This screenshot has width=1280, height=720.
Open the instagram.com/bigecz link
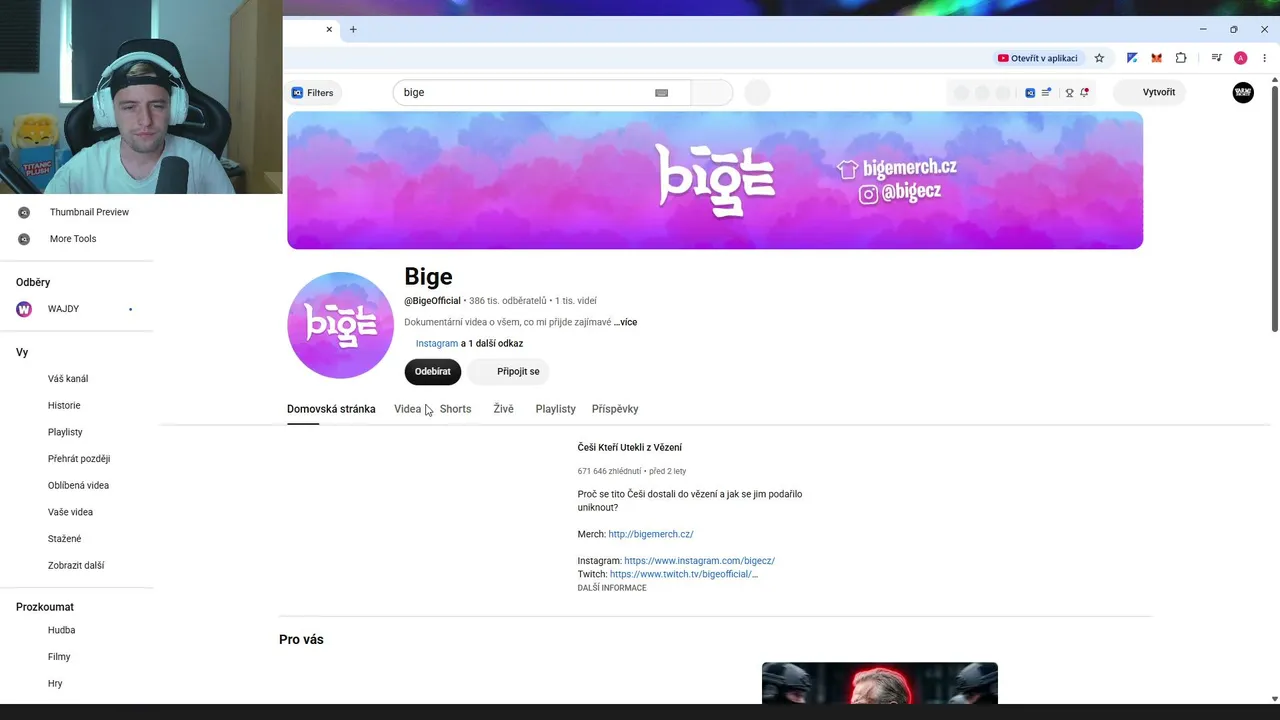coord(700,561)
